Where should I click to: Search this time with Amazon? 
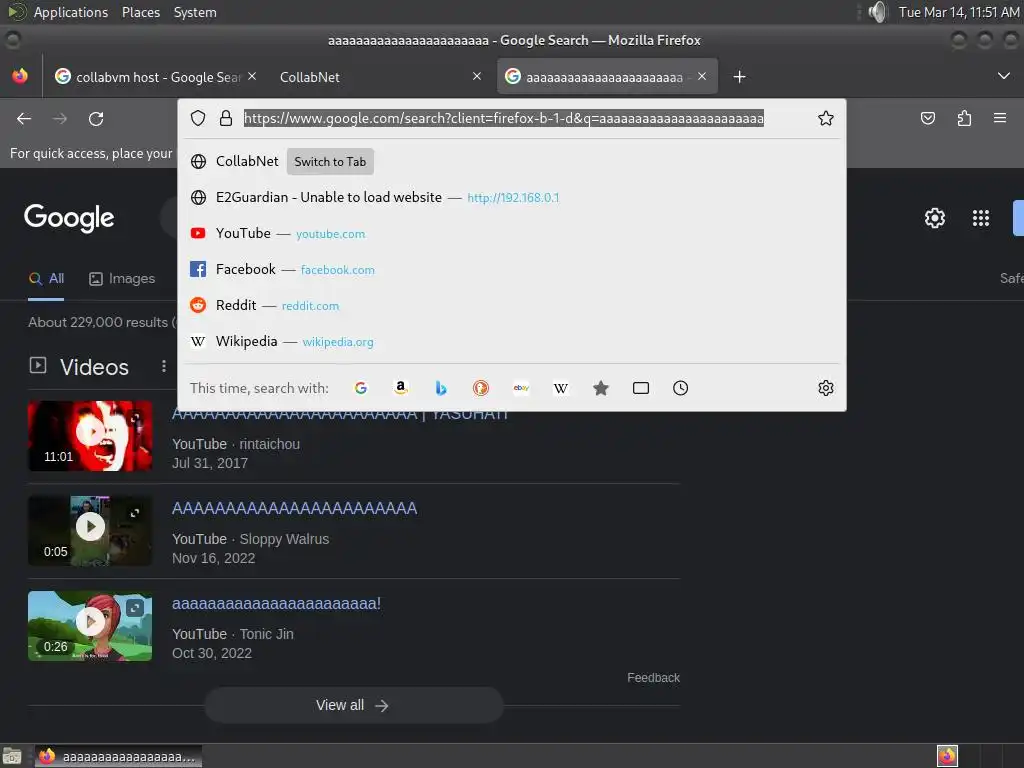(401, 388)
